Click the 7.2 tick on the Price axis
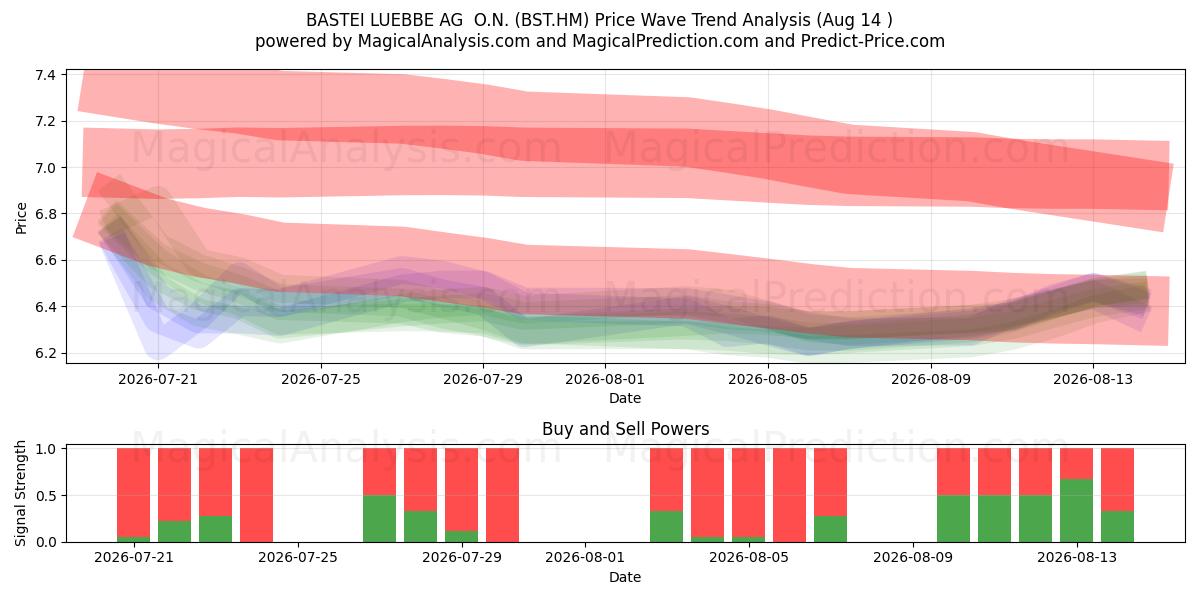This screenshot has width=1200, height=600. 46,121
